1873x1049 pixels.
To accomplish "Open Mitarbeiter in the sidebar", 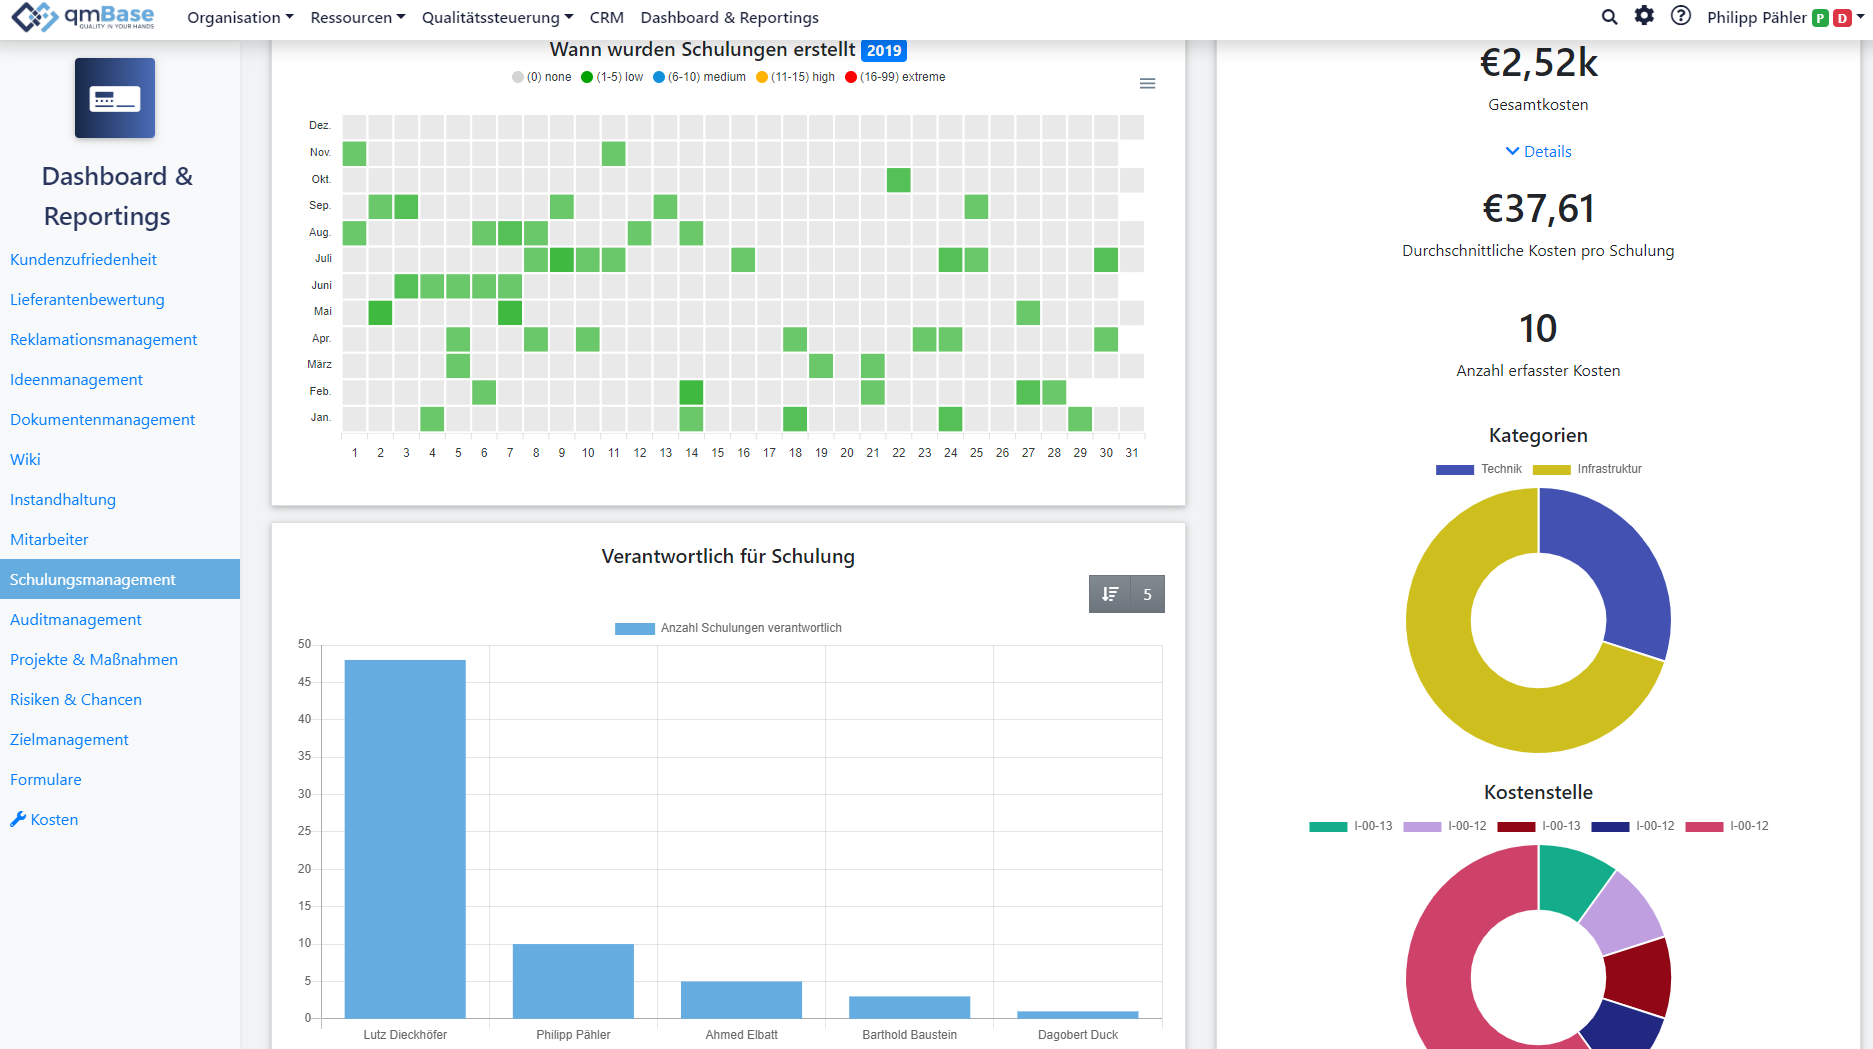I will tap(49, 540).
